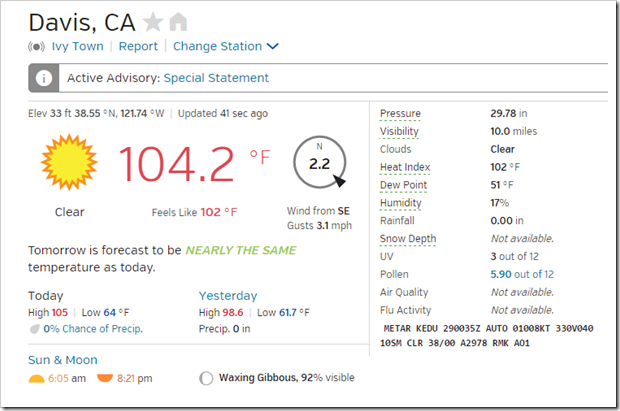Open the Ivy Town station link
620x411 pixels.
(79, 46)
